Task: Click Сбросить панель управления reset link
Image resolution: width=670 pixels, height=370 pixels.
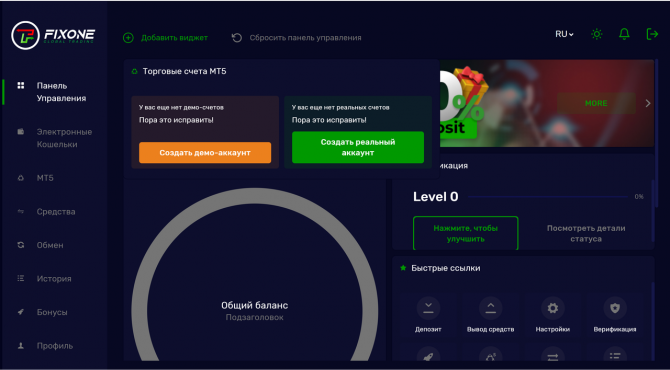Action: (x=297, y=38)
